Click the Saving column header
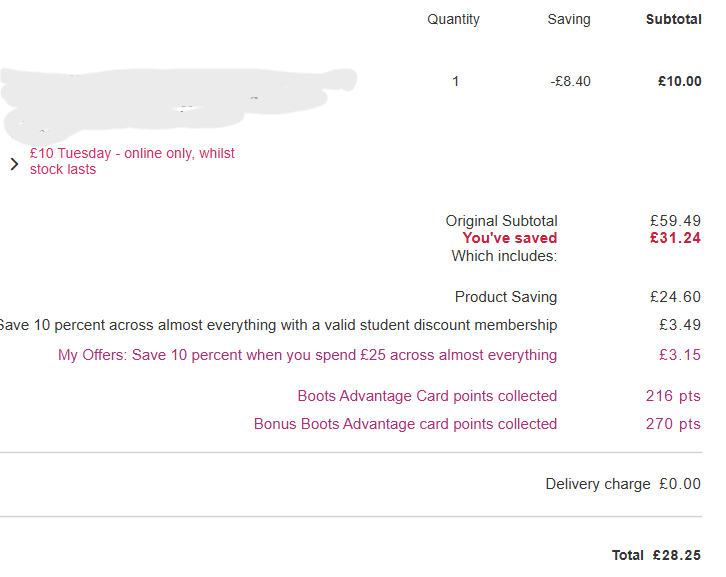The image size is (726, 577). pos(569,19)
